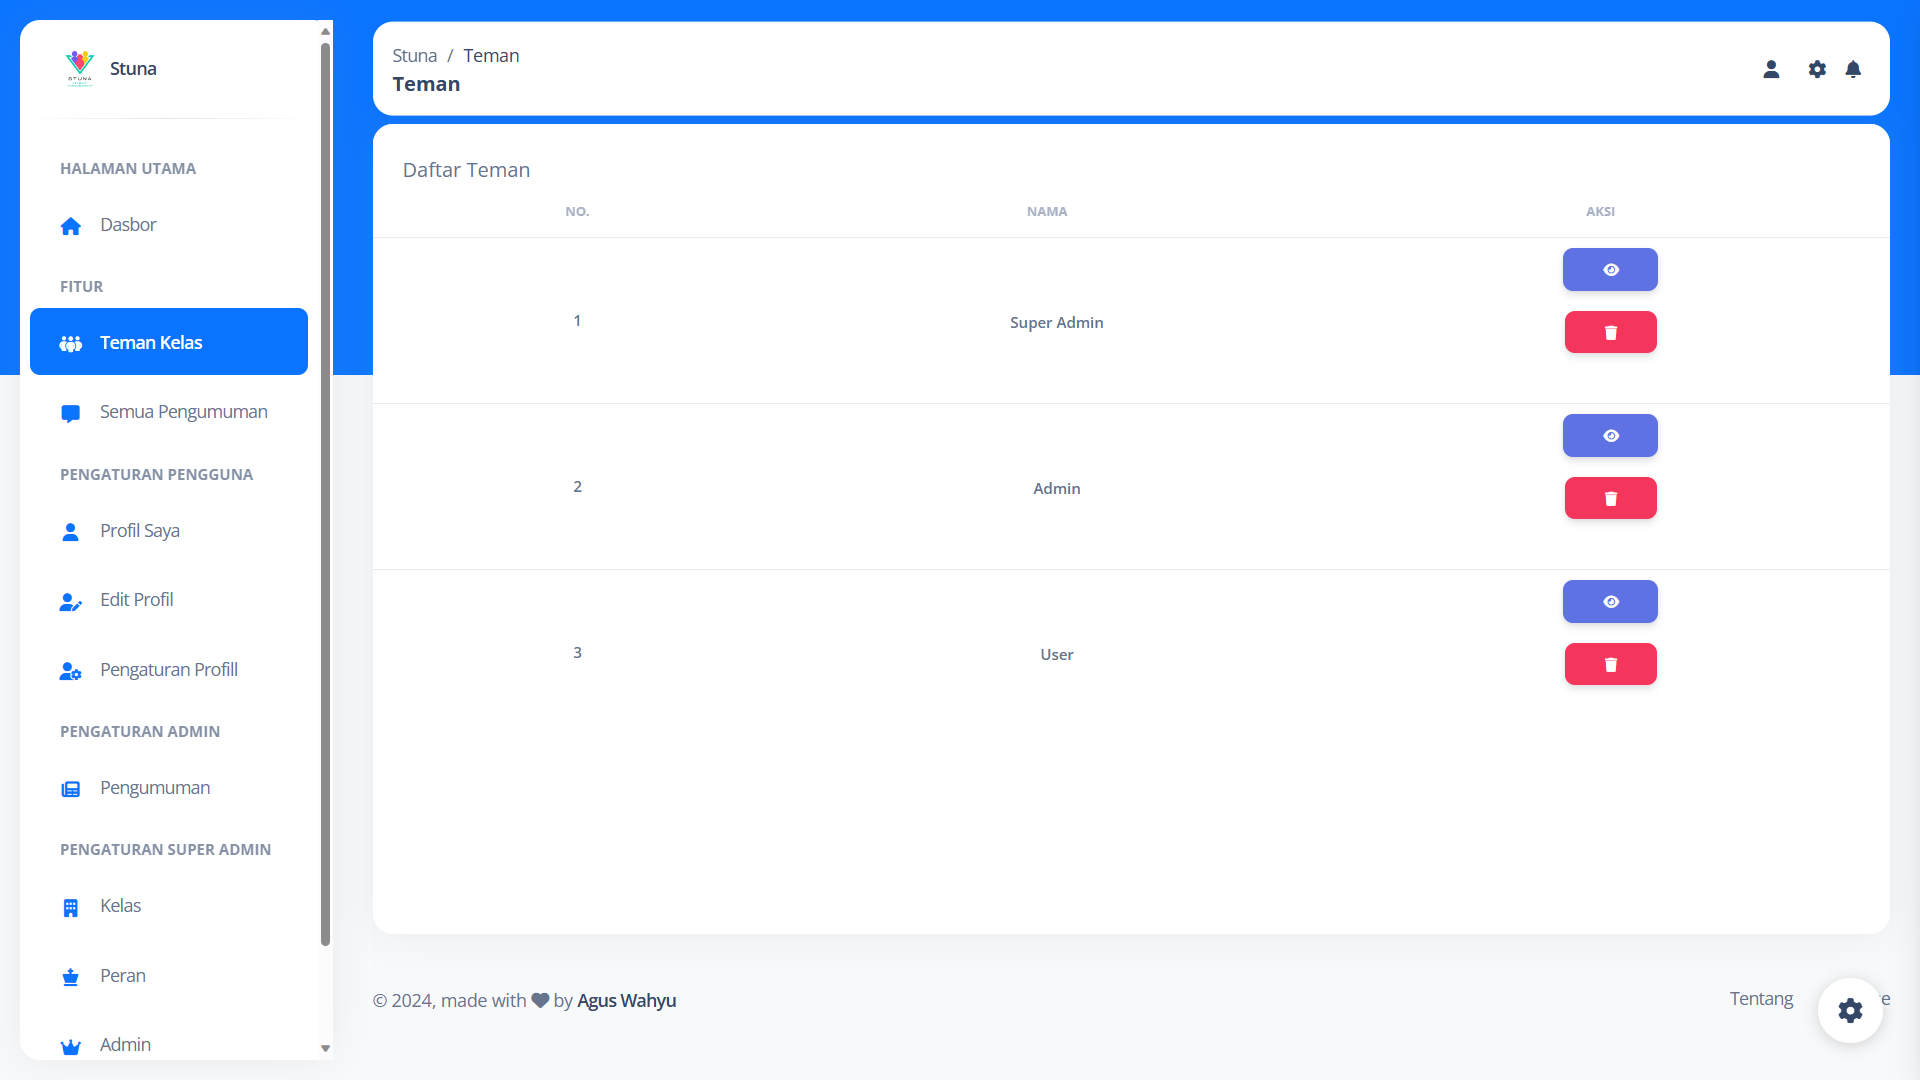Open Agus Wahyu footer link
The image size is (1920, 1080).
click(x=626, y=1001)
